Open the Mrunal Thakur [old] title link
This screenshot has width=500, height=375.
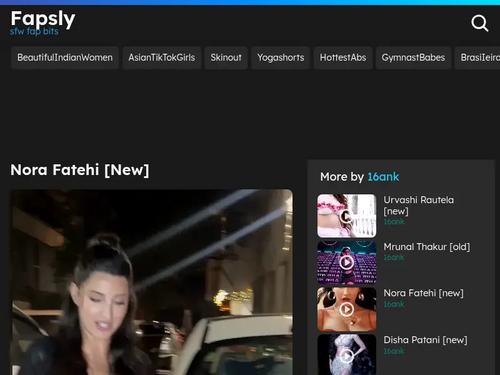click(x=427, y=247)
